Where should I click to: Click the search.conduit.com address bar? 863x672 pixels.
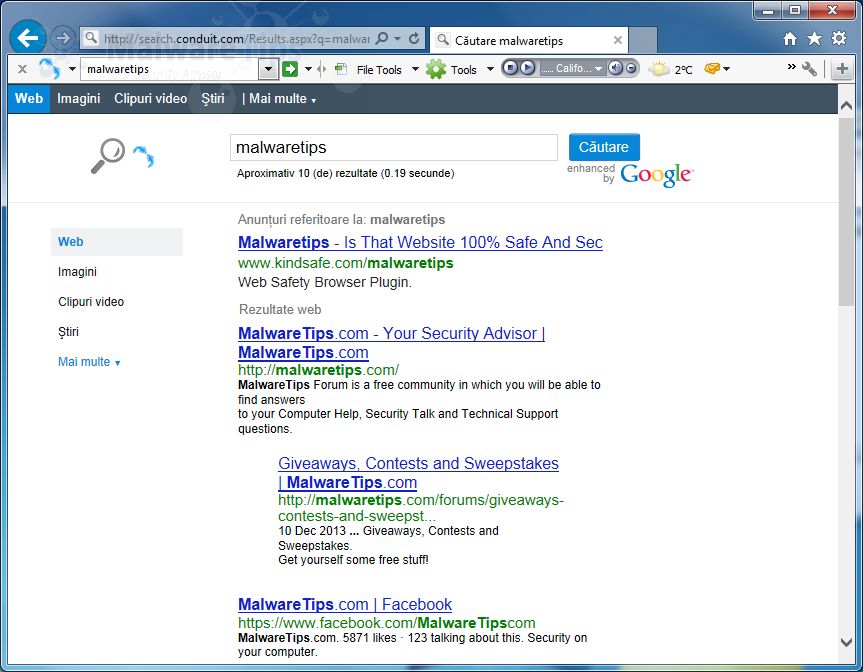(x=237, y=39)
